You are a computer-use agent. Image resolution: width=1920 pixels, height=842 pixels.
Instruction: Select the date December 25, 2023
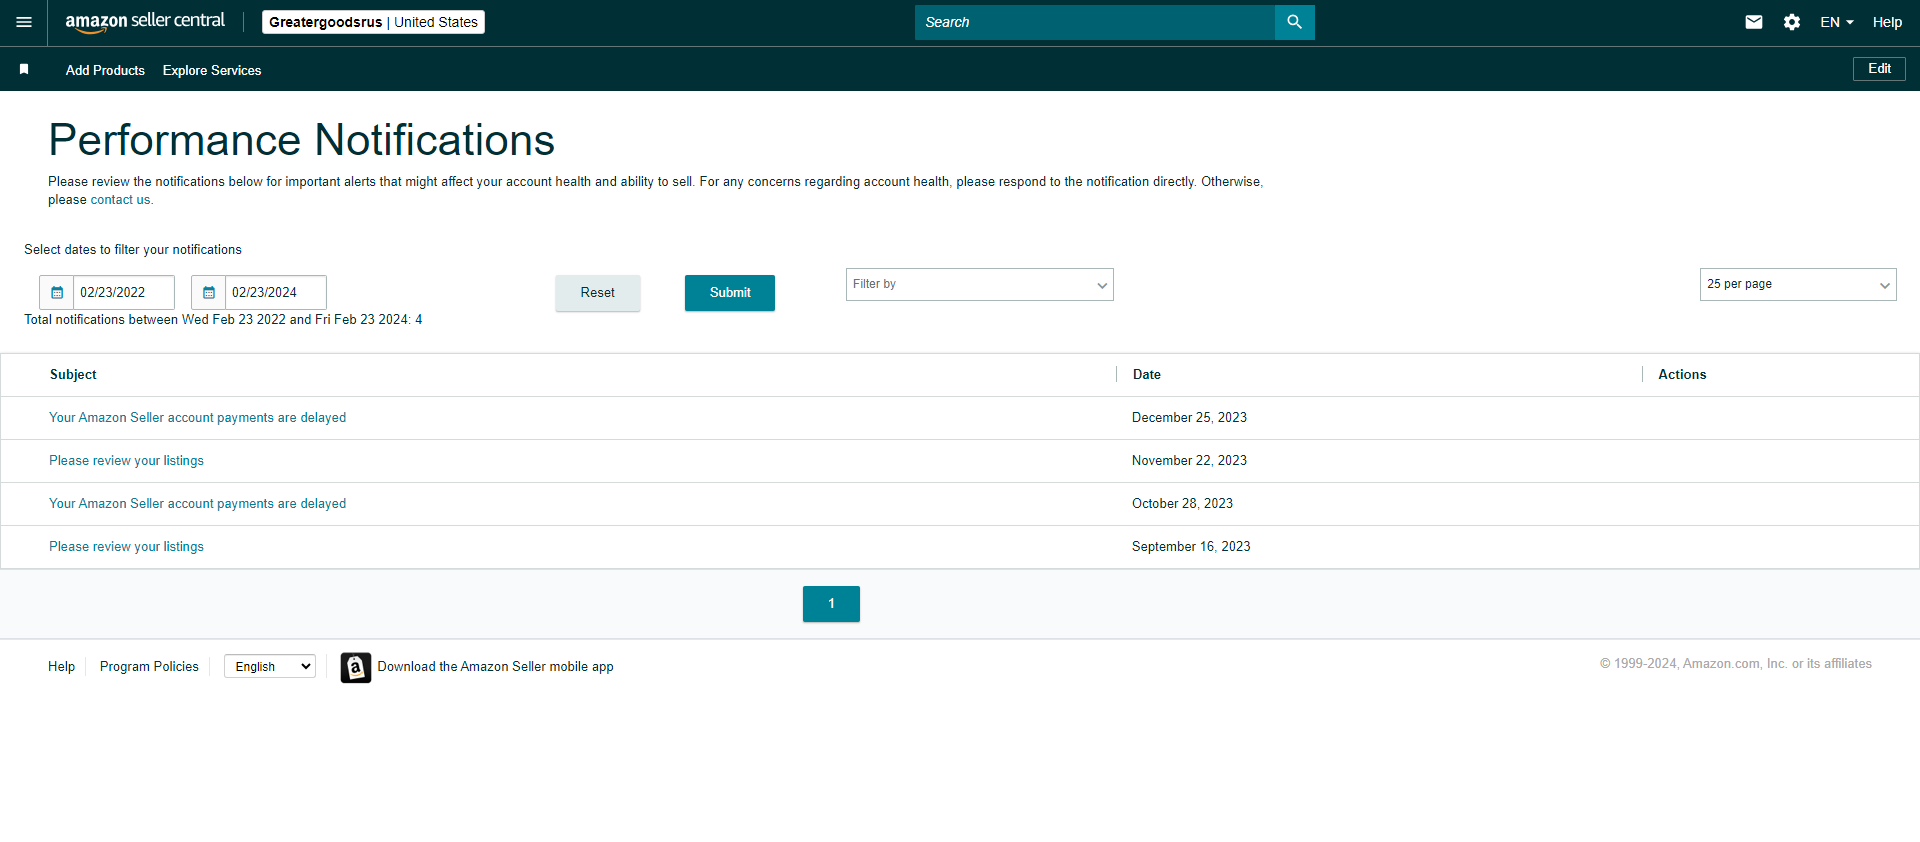tap(1189, 418)
